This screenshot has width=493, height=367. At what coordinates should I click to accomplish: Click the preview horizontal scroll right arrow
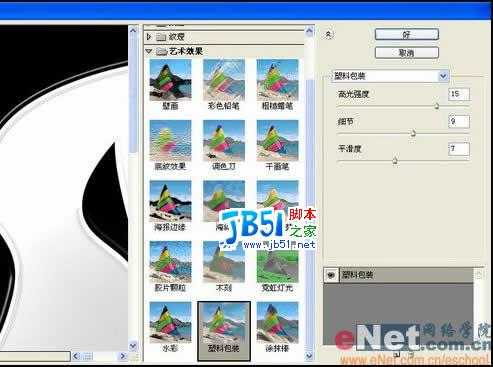tap(123, 356)
